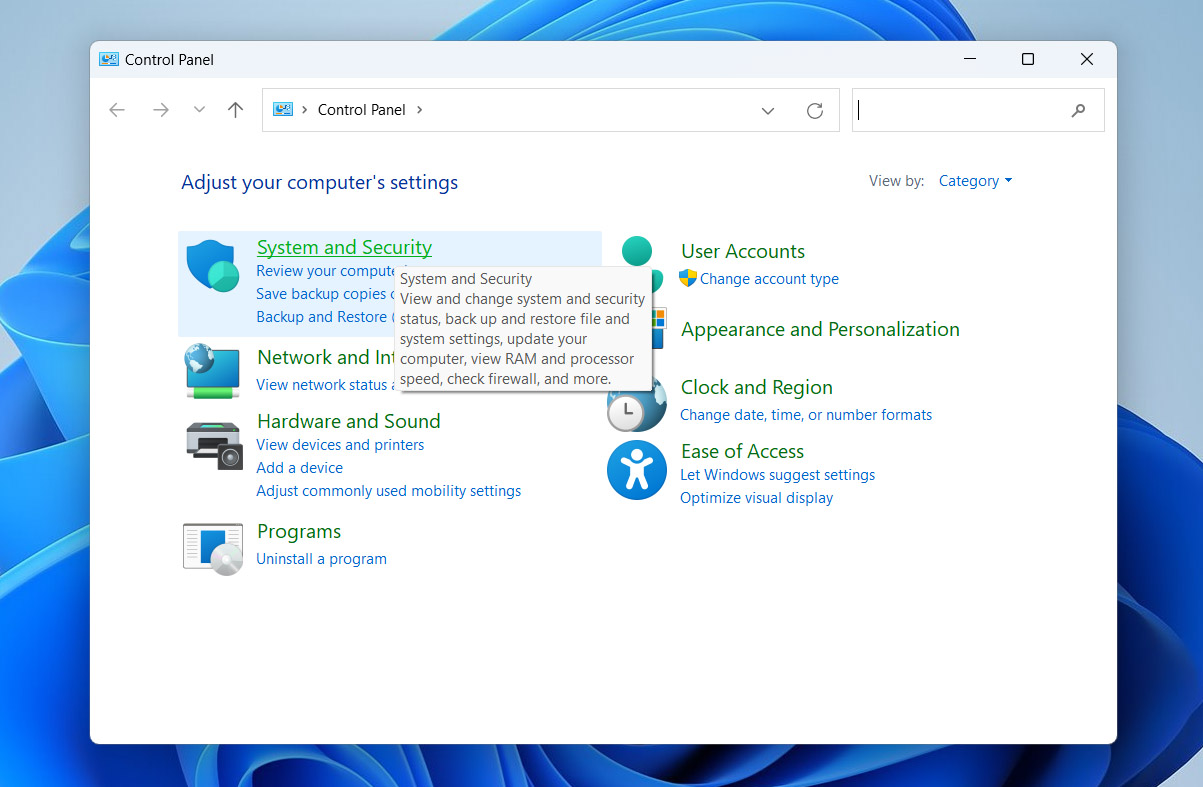
Task: Open the View by Category dropdown
Action: (x=975, y=181)
